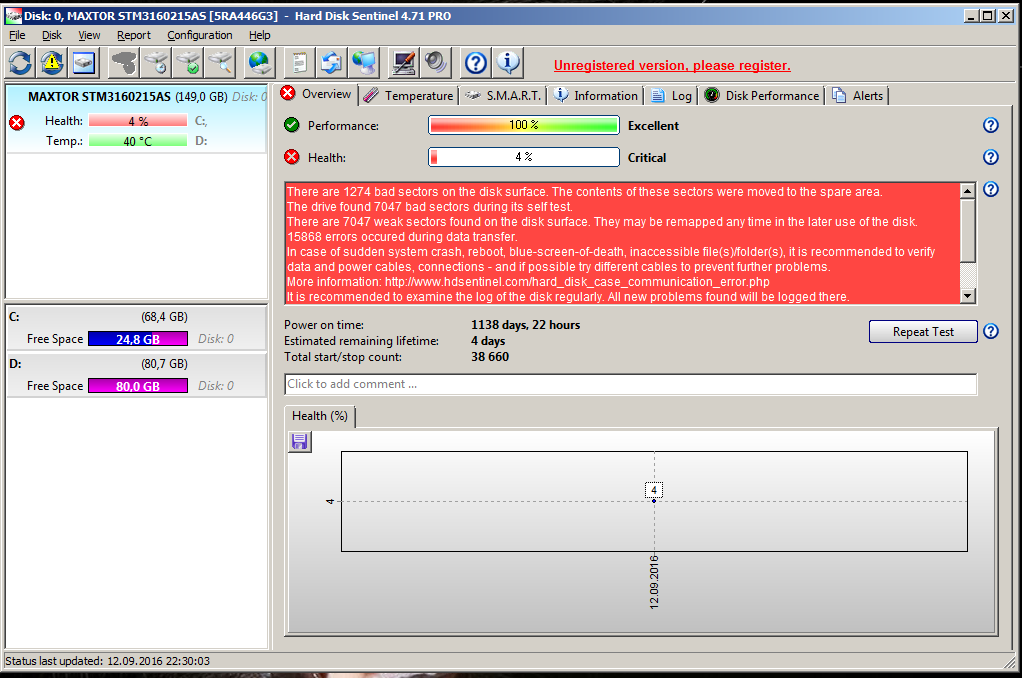
Task: Click the refresh with warning triangle toolbar icon
Action: pos(52,63)
